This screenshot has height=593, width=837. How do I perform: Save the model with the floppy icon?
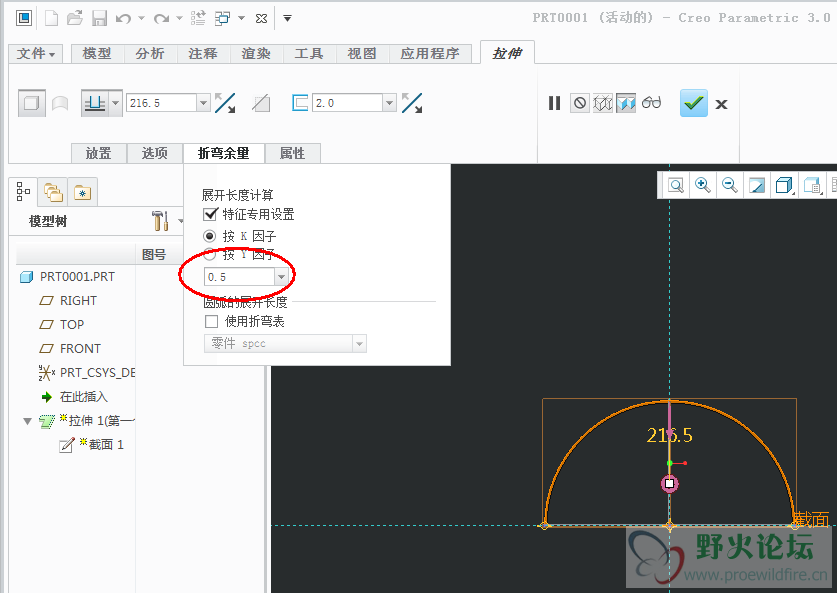99,19
